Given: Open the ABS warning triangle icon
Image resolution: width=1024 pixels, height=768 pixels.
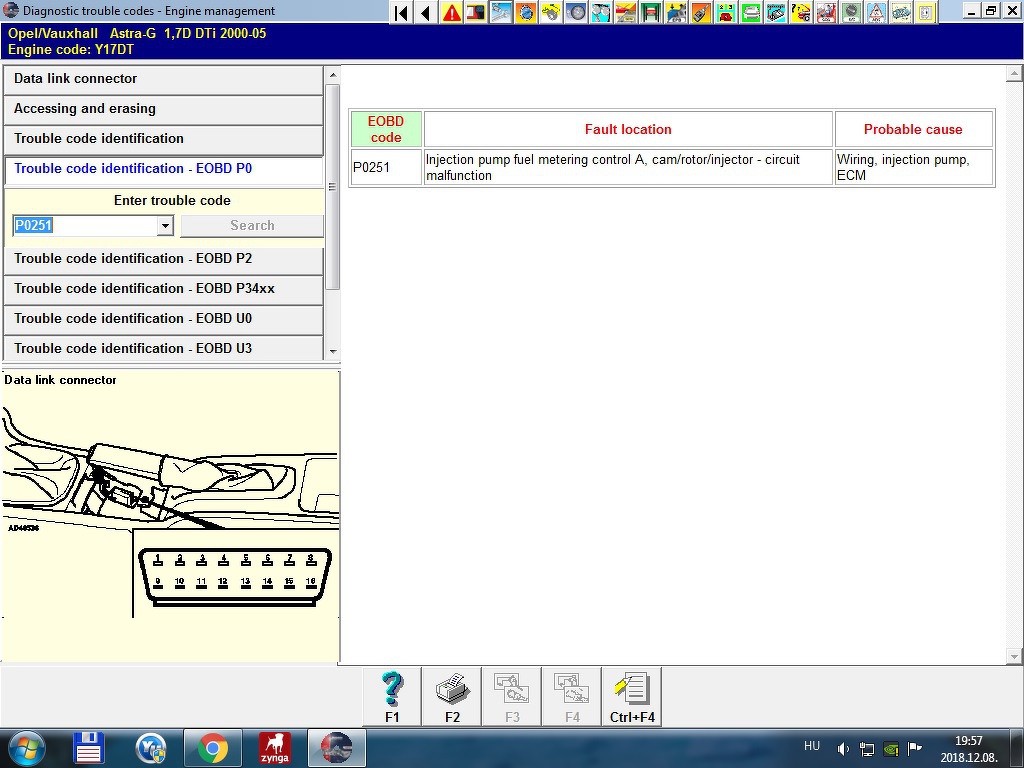Looking at the screenshot, I should point(876,12).
